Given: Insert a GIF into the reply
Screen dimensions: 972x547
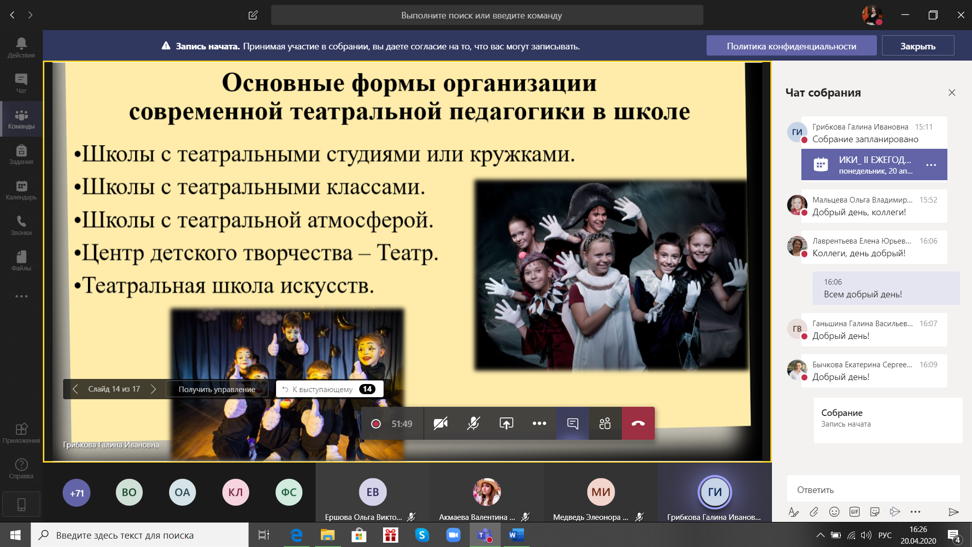Looking at the screenshot, I should (854, 512).
